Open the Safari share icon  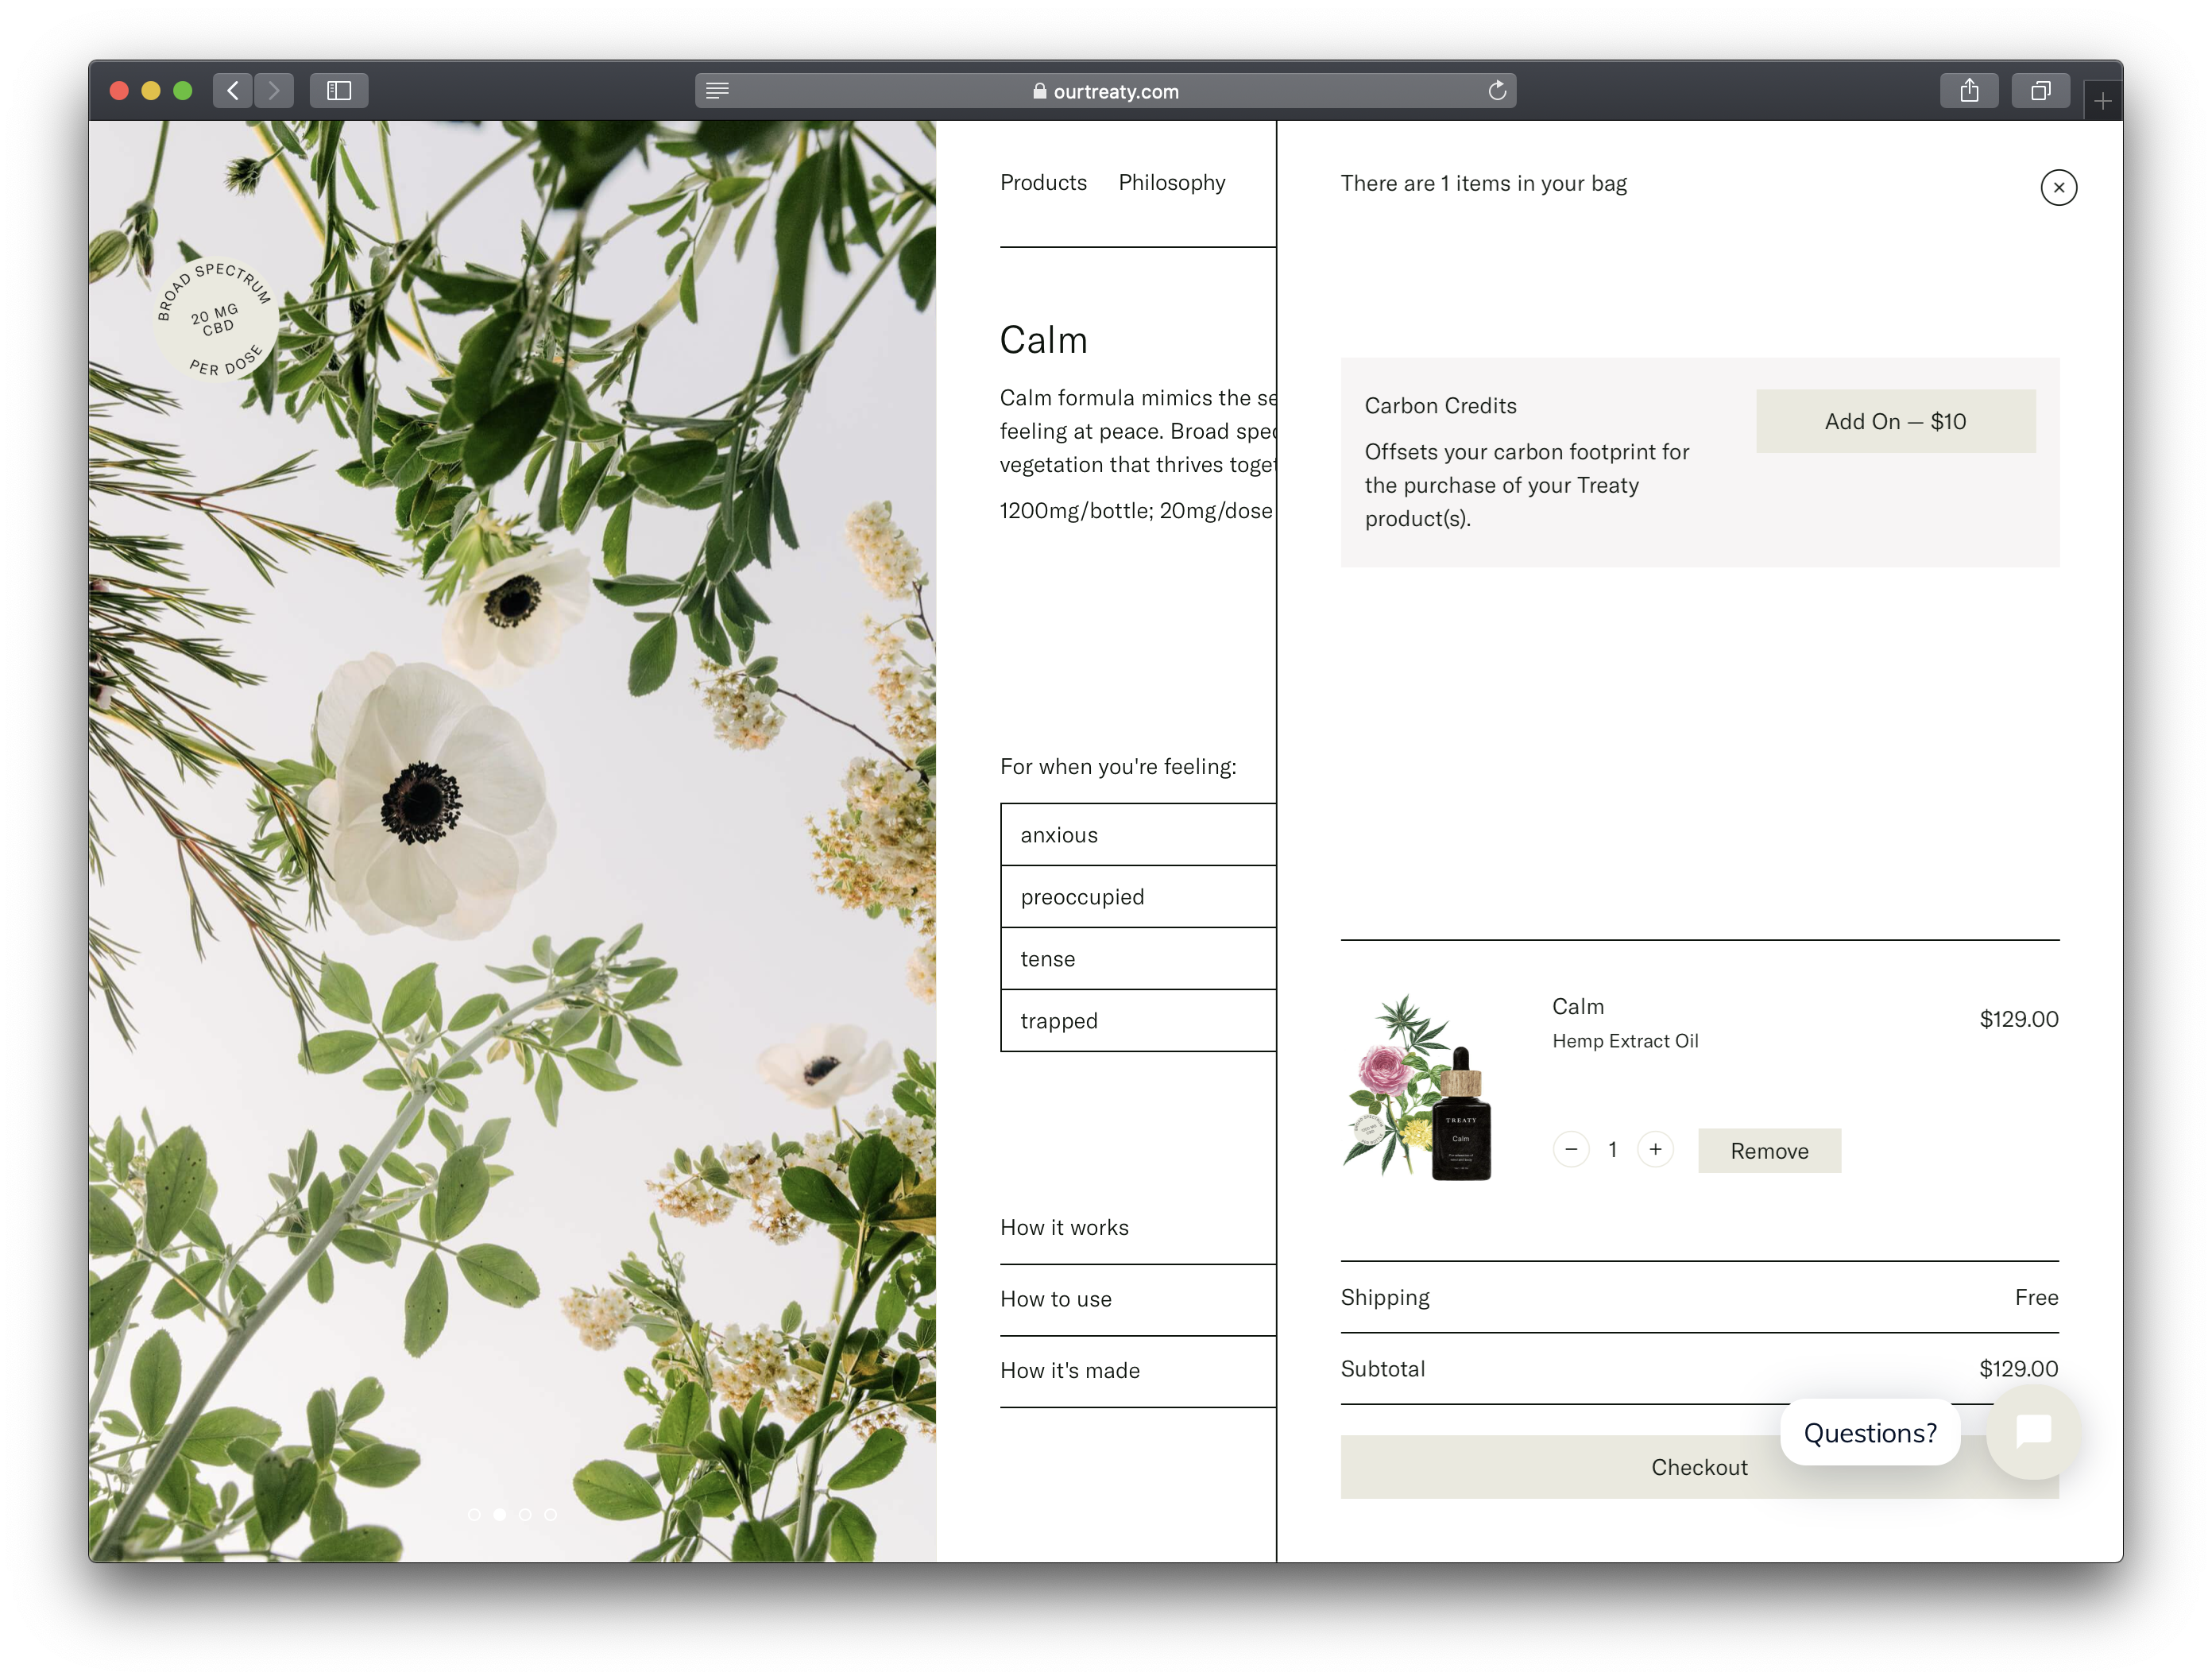pos(1968,91)
